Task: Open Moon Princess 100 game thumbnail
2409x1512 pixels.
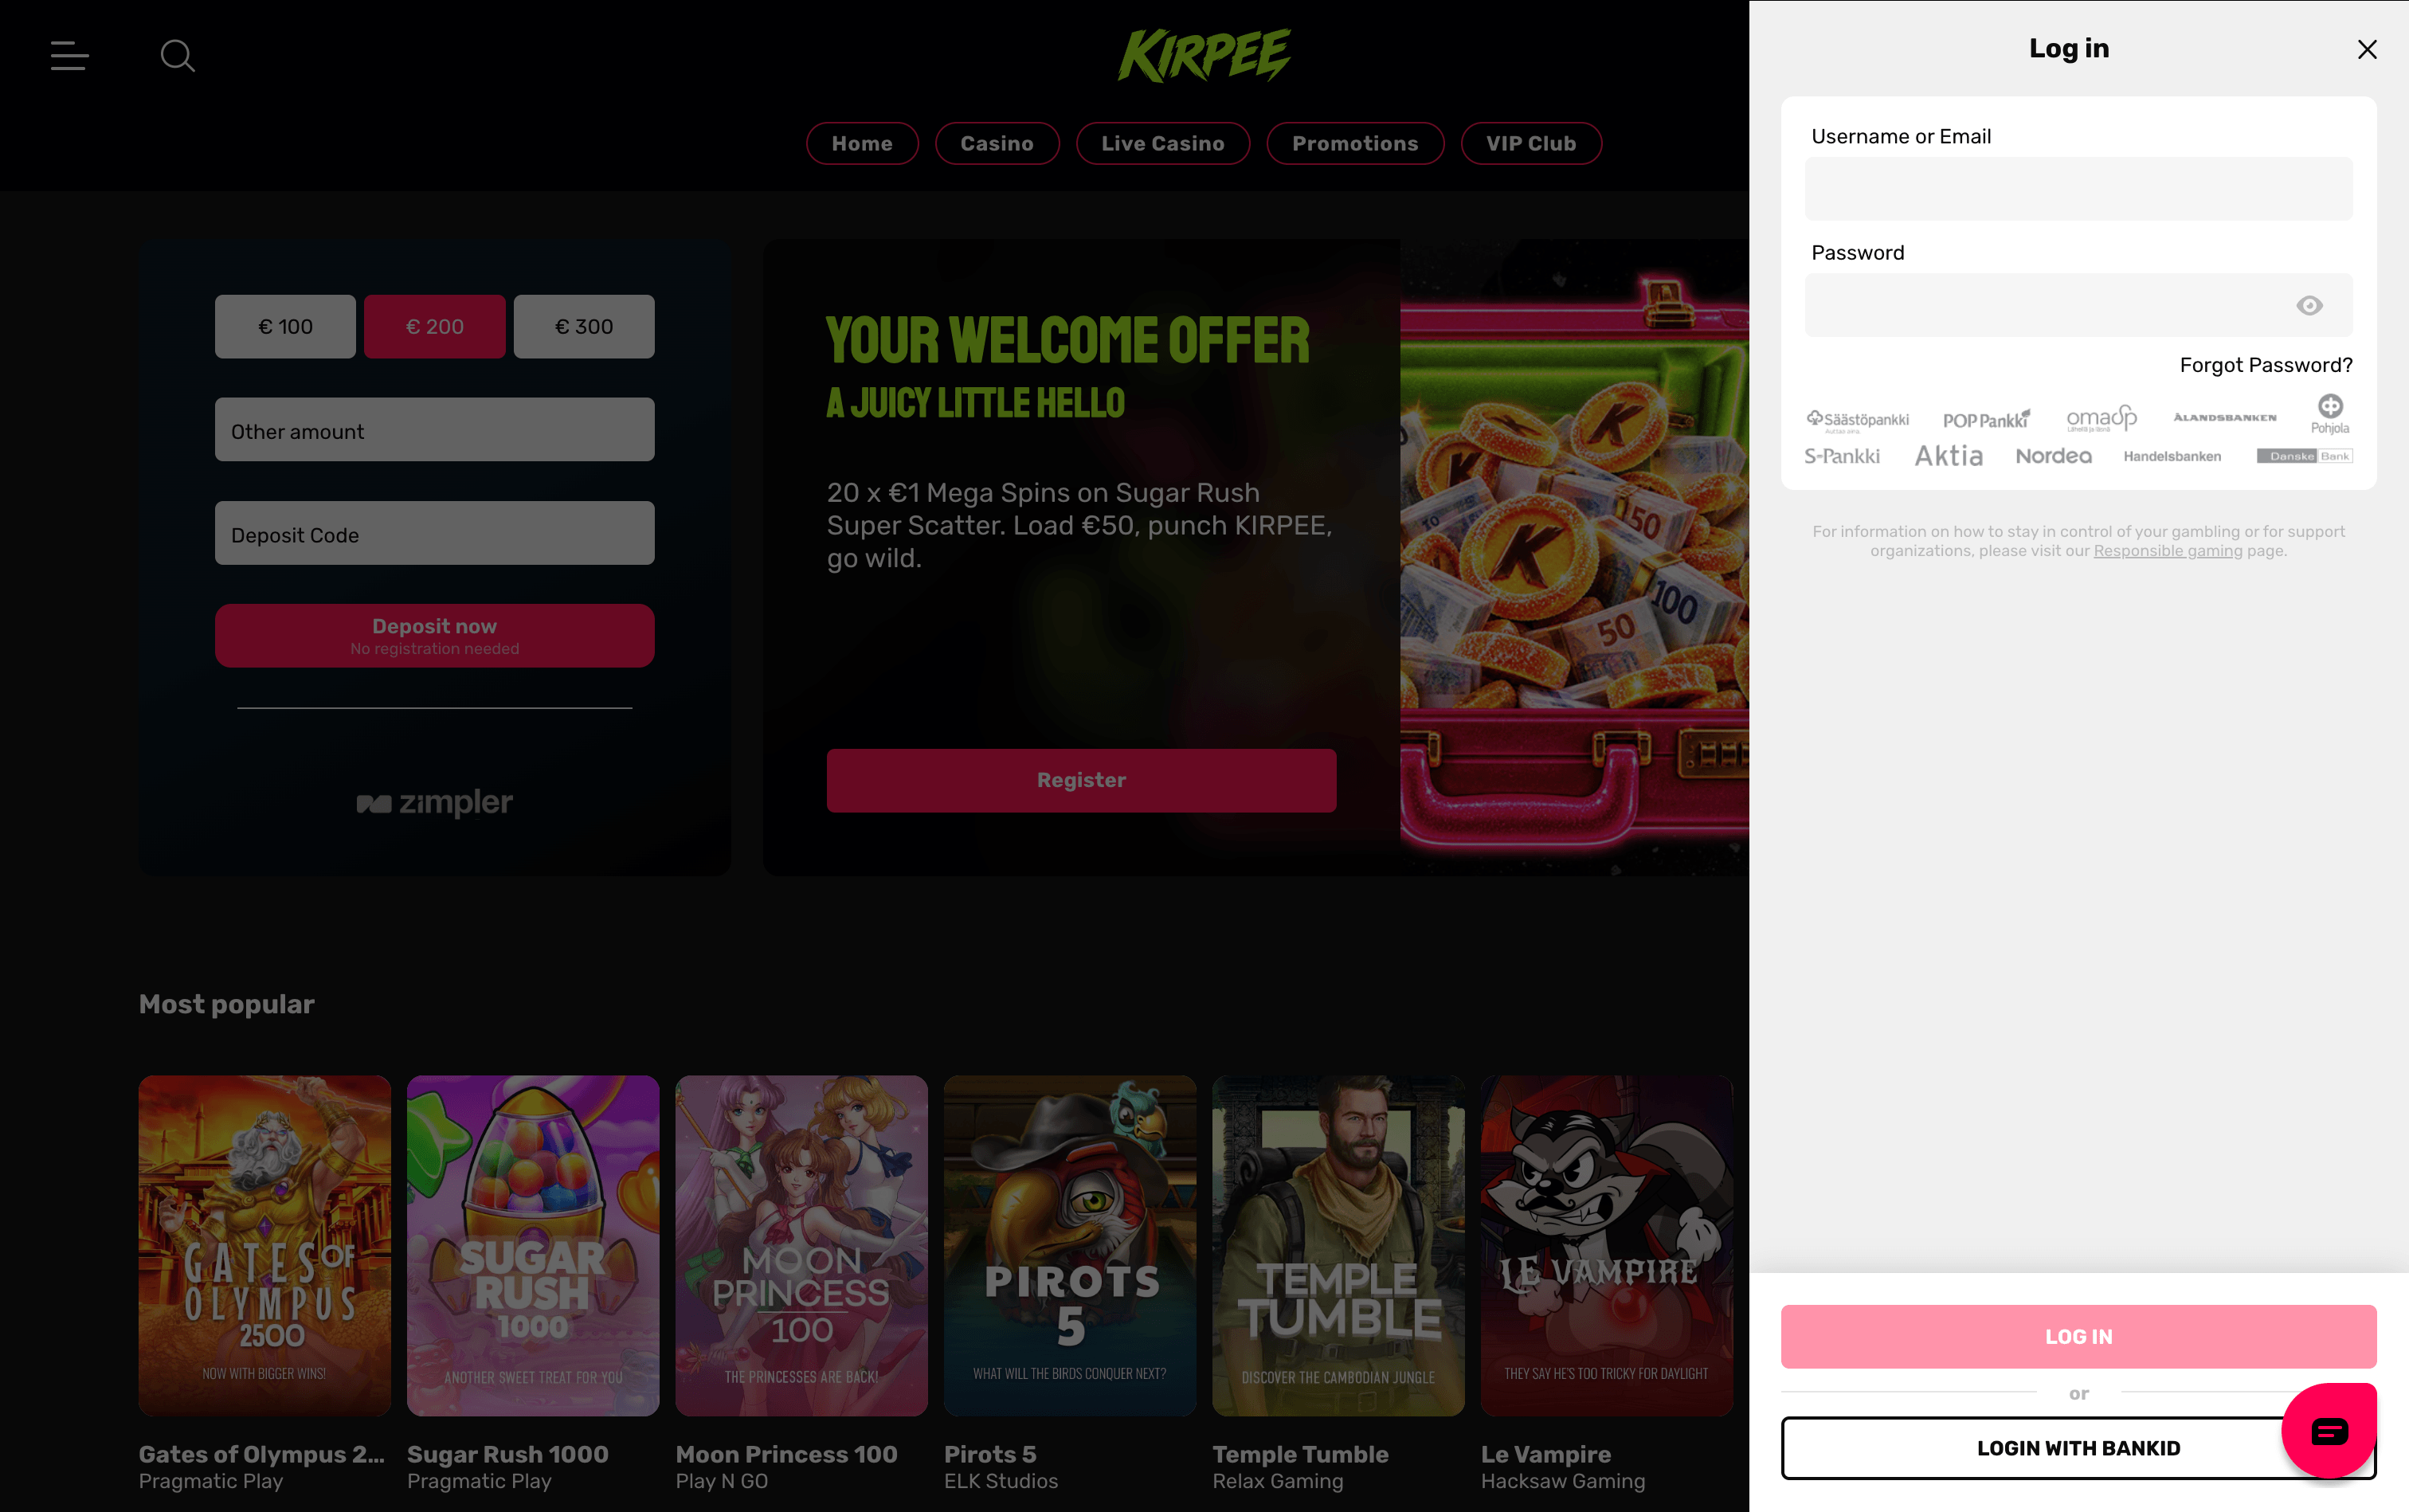Action: 802,1245
